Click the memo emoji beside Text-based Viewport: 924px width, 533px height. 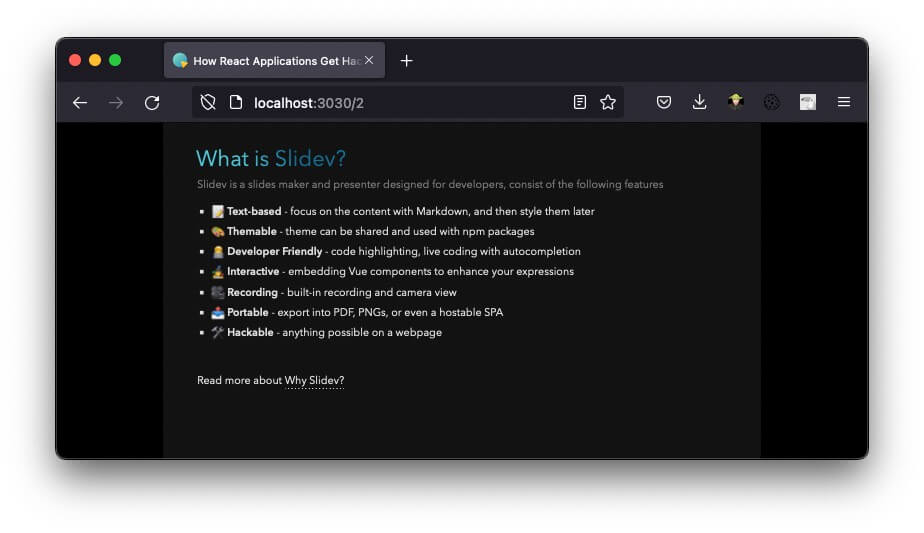218,212
